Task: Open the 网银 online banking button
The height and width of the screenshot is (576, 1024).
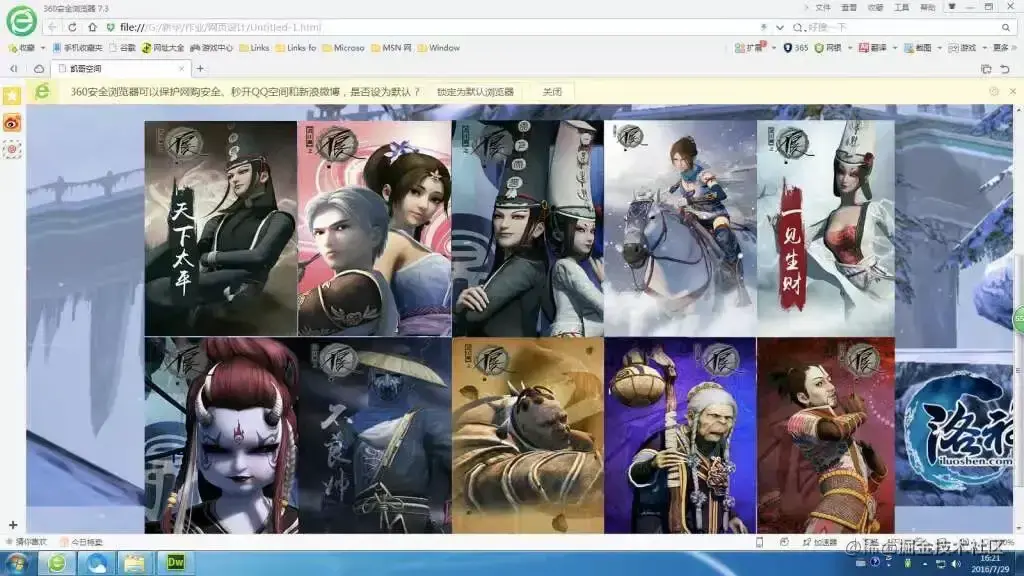Action: (827, 48)
